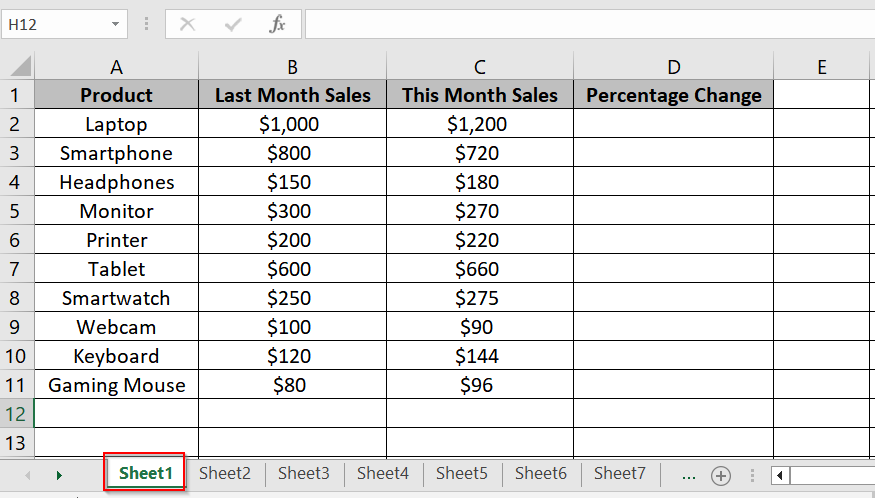Select column C header

click(480, 66)
